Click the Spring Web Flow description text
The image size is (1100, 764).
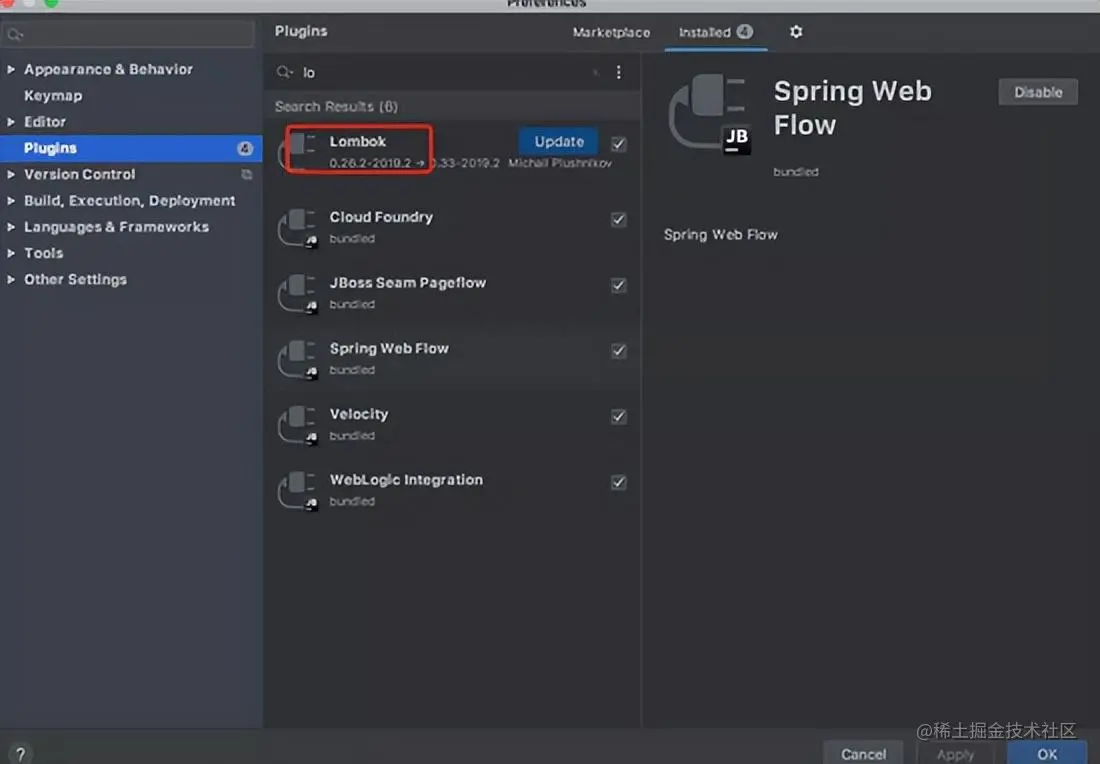720,234
